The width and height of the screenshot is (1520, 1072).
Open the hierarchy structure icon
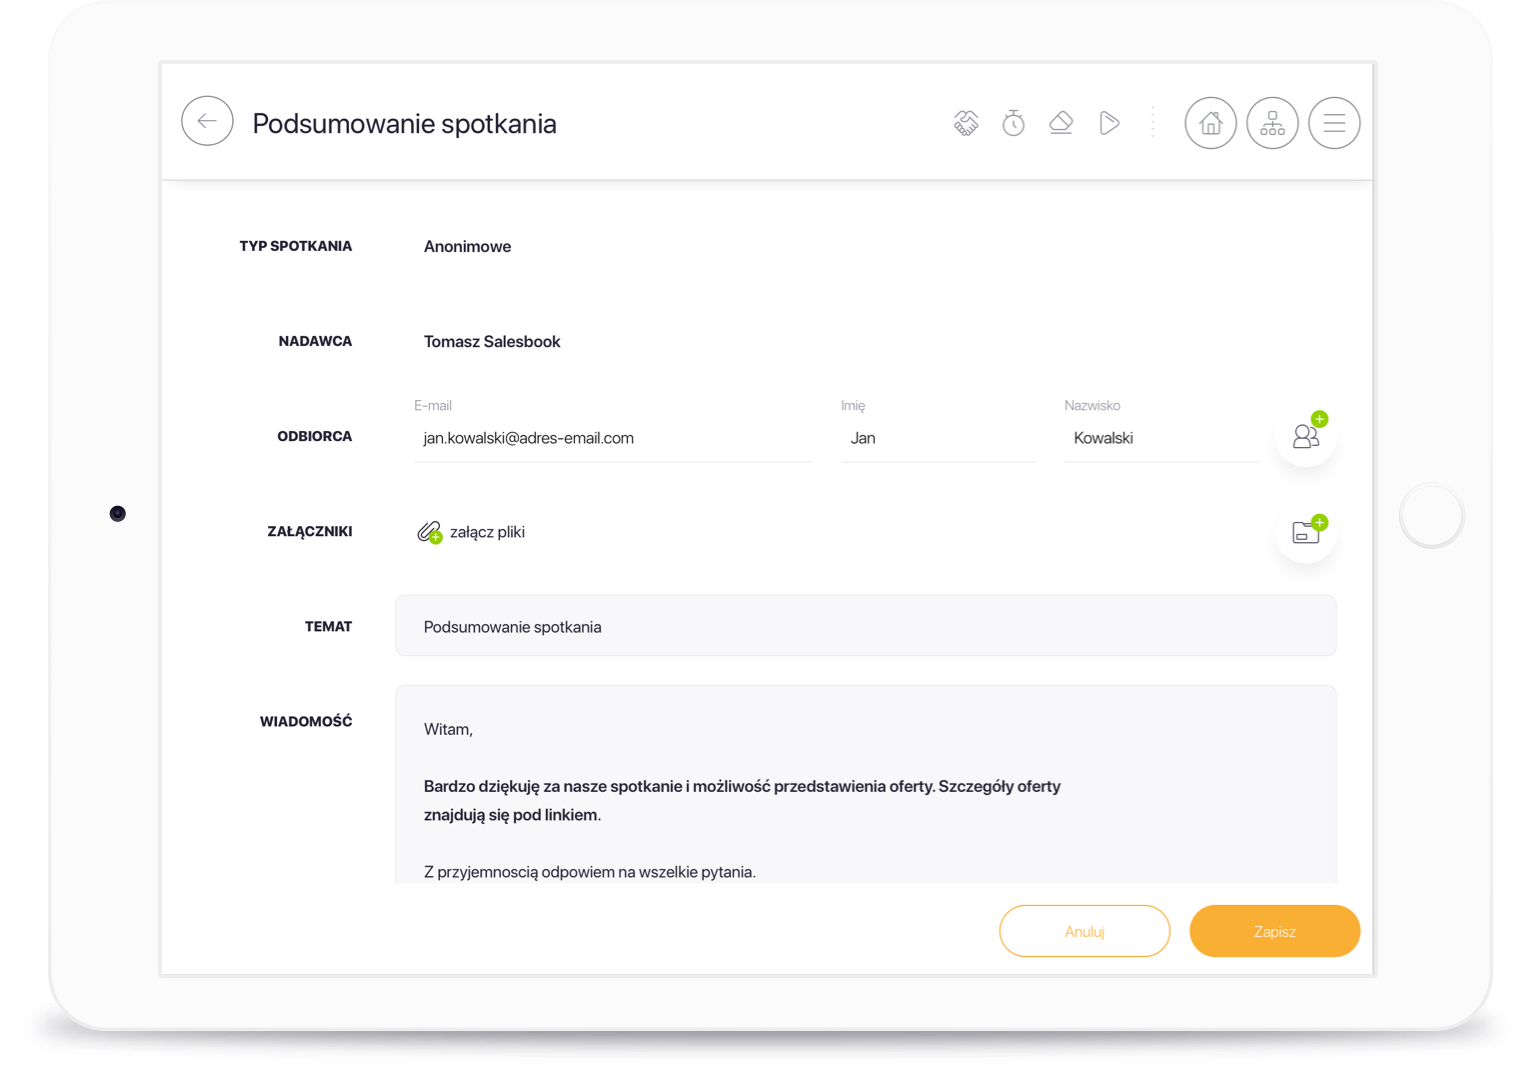point(1272,123)
